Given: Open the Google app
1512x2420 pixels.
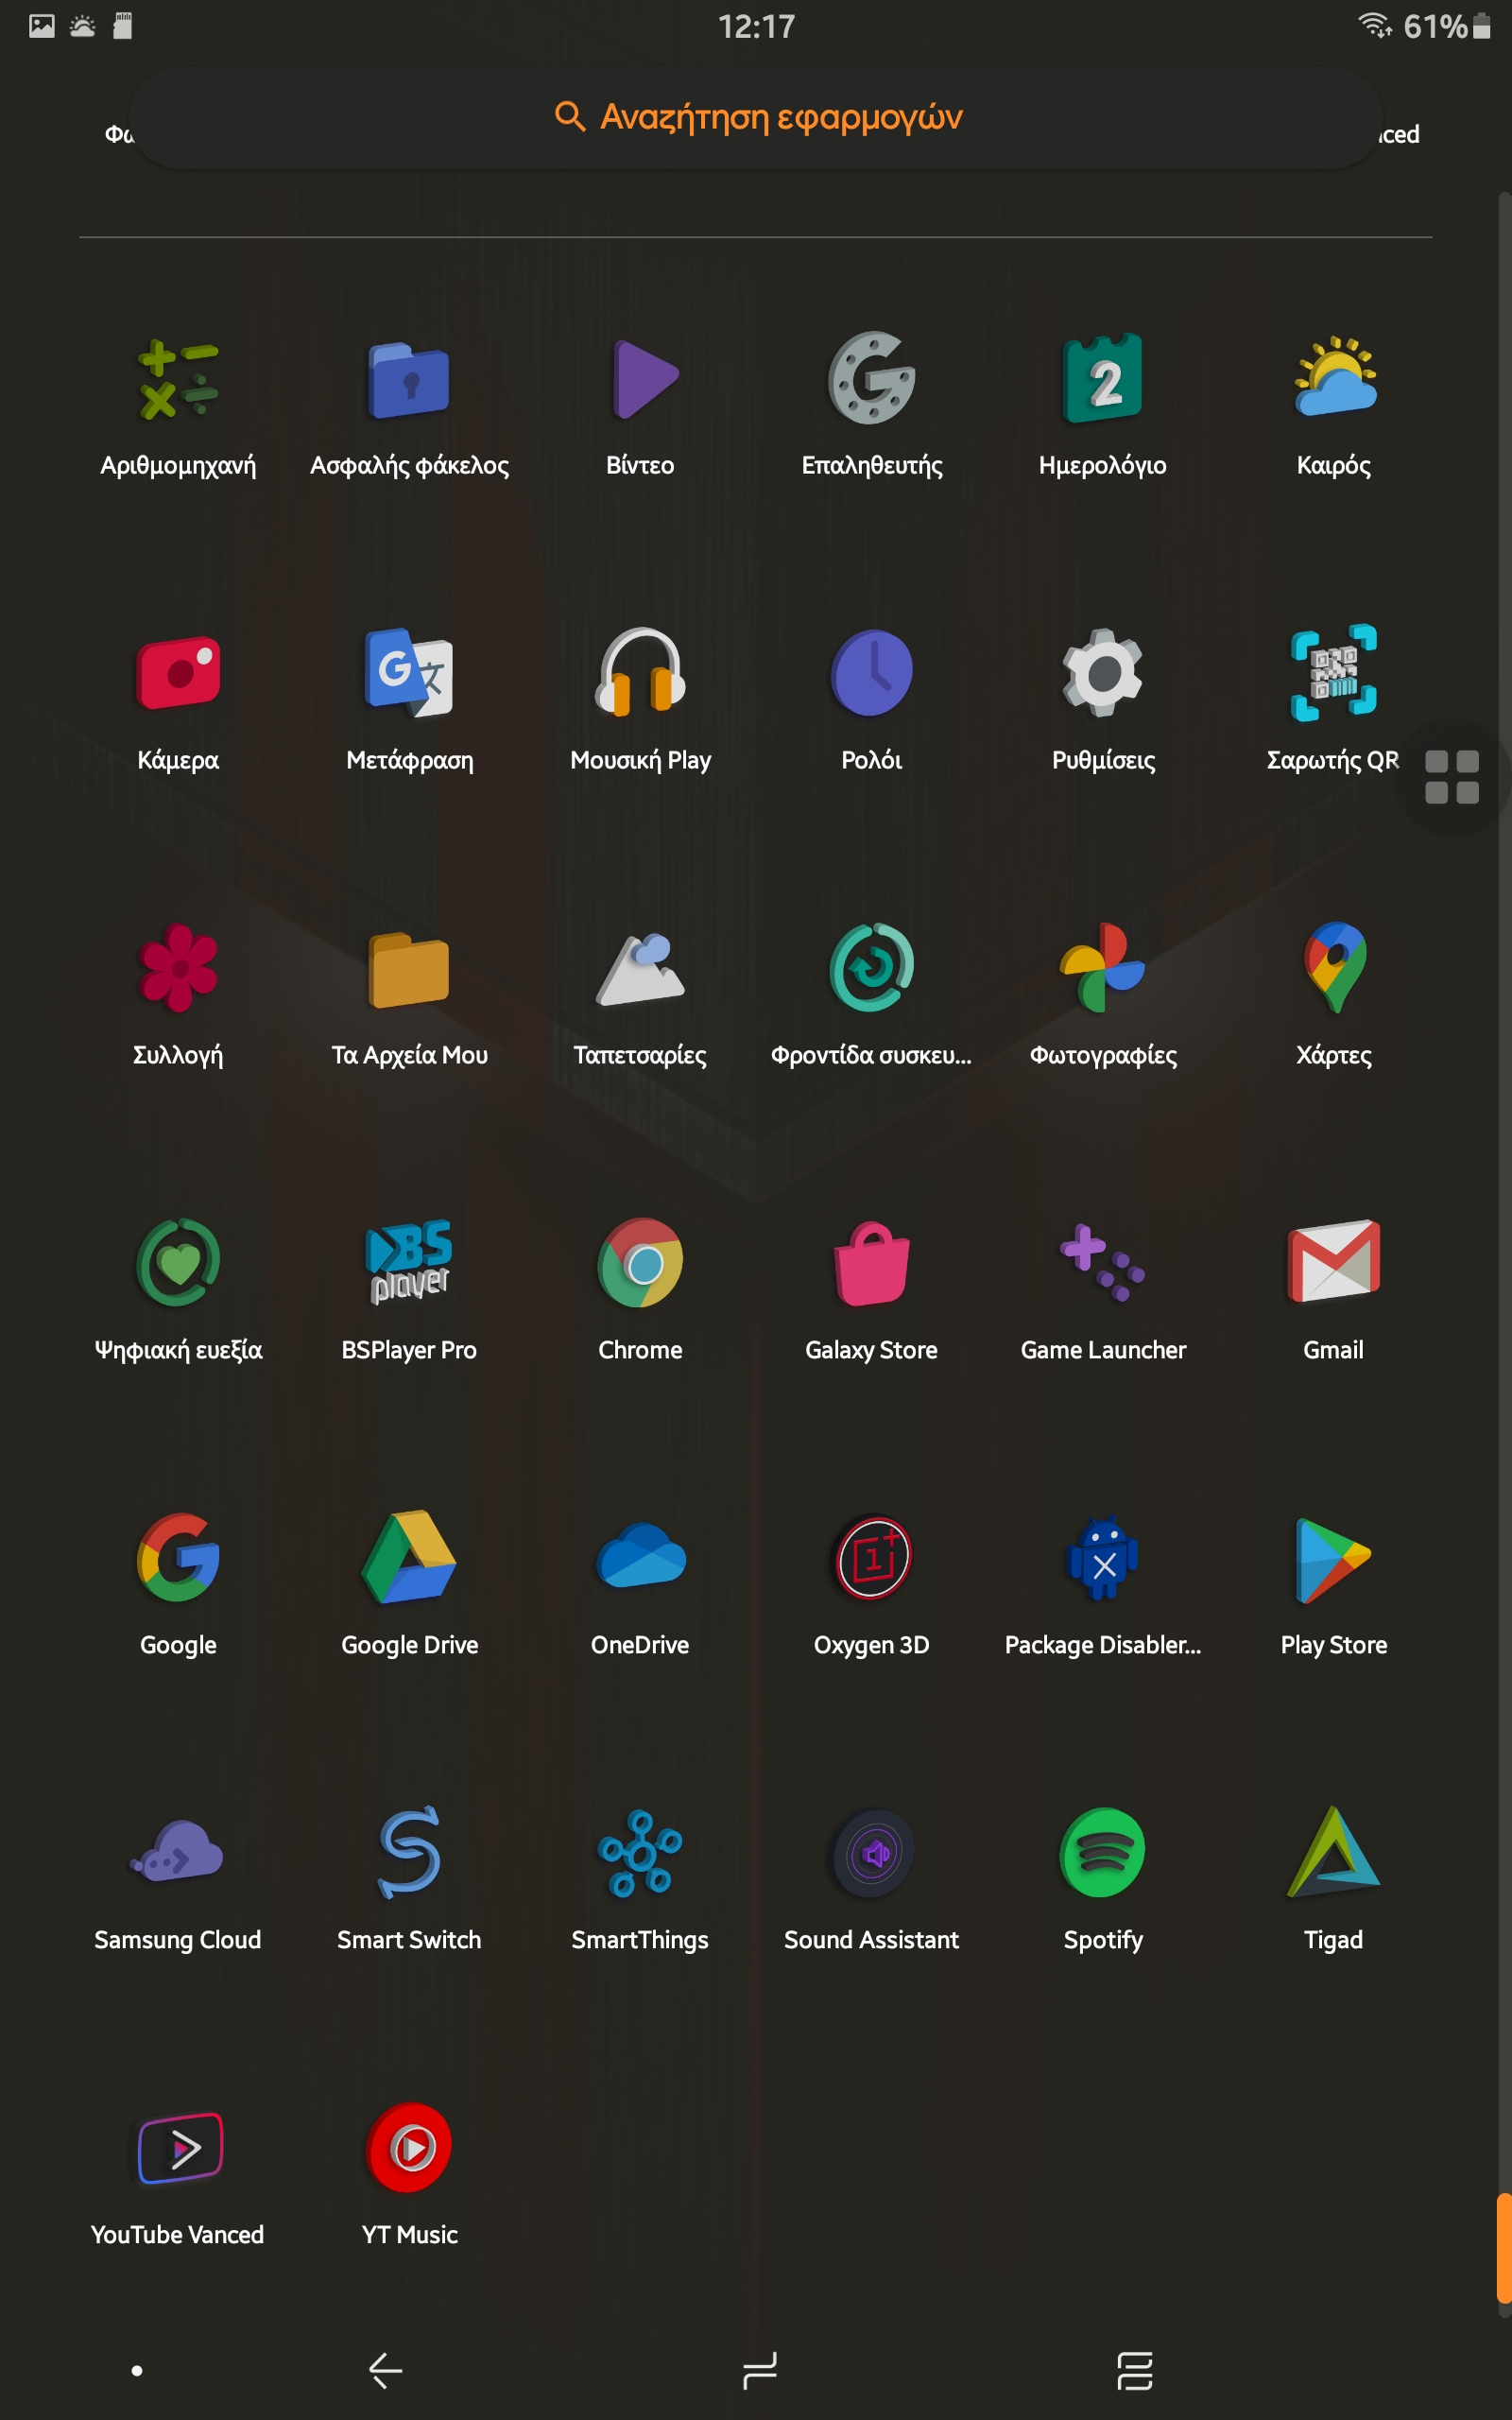Looking at the screenshot, I should point(178,1558).
